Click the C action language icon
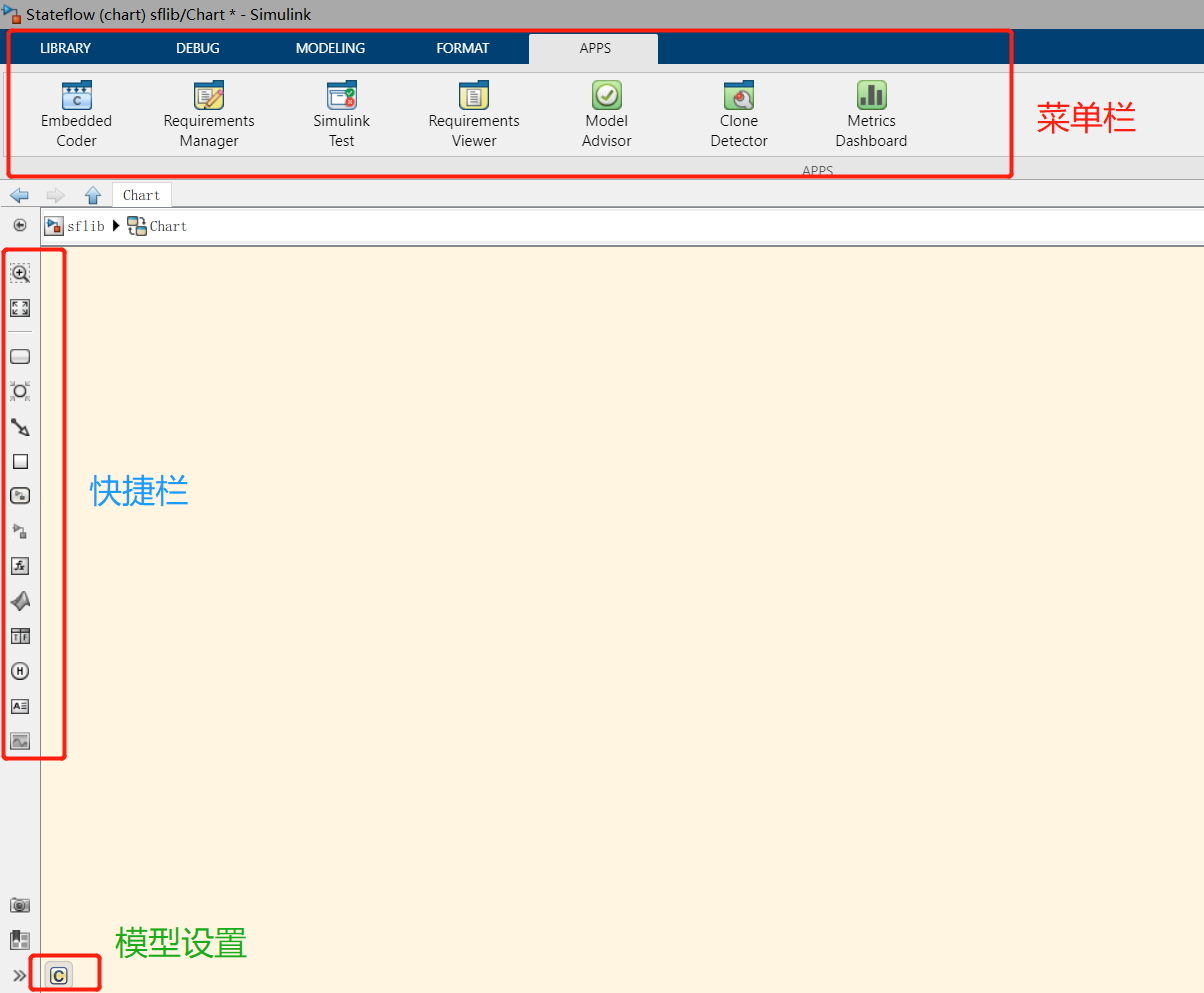The image size is (1204, 993). tap(58, 976)
